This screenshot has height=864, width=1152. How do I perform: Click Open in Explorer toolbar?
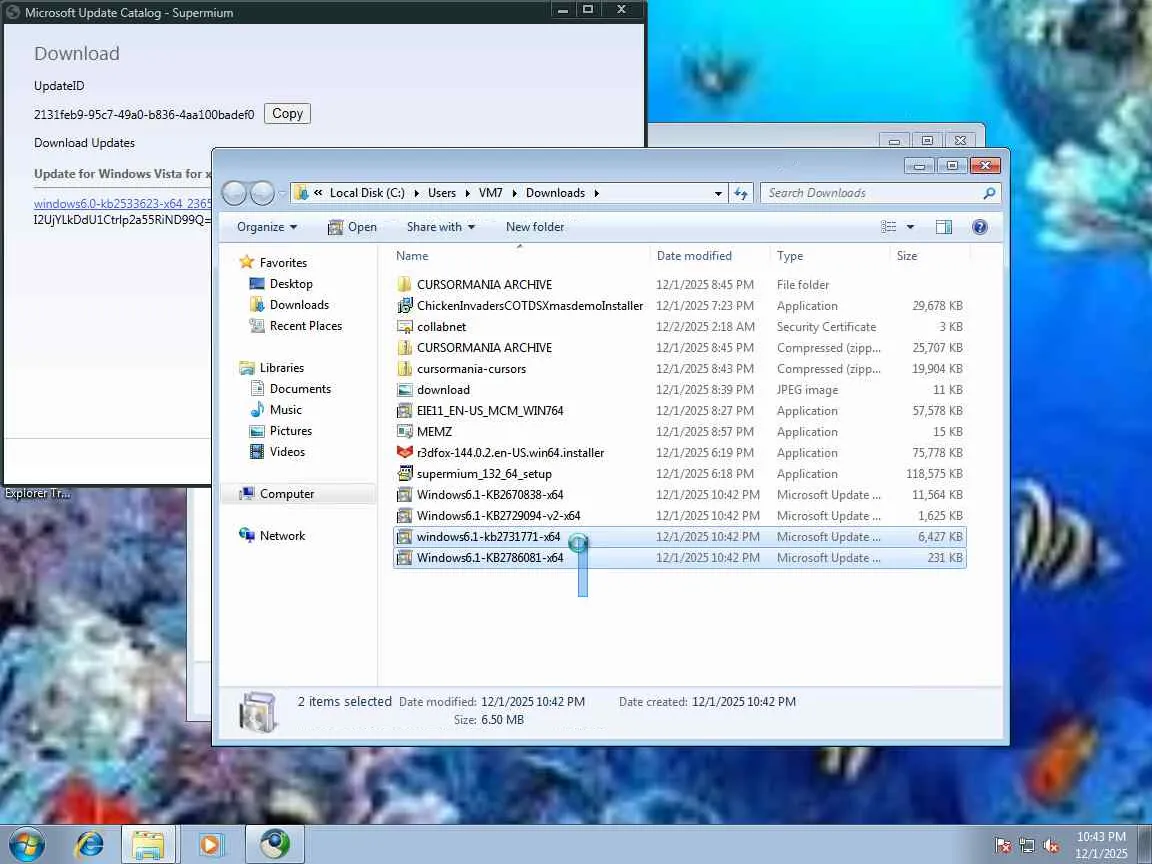tap(352, 227)
